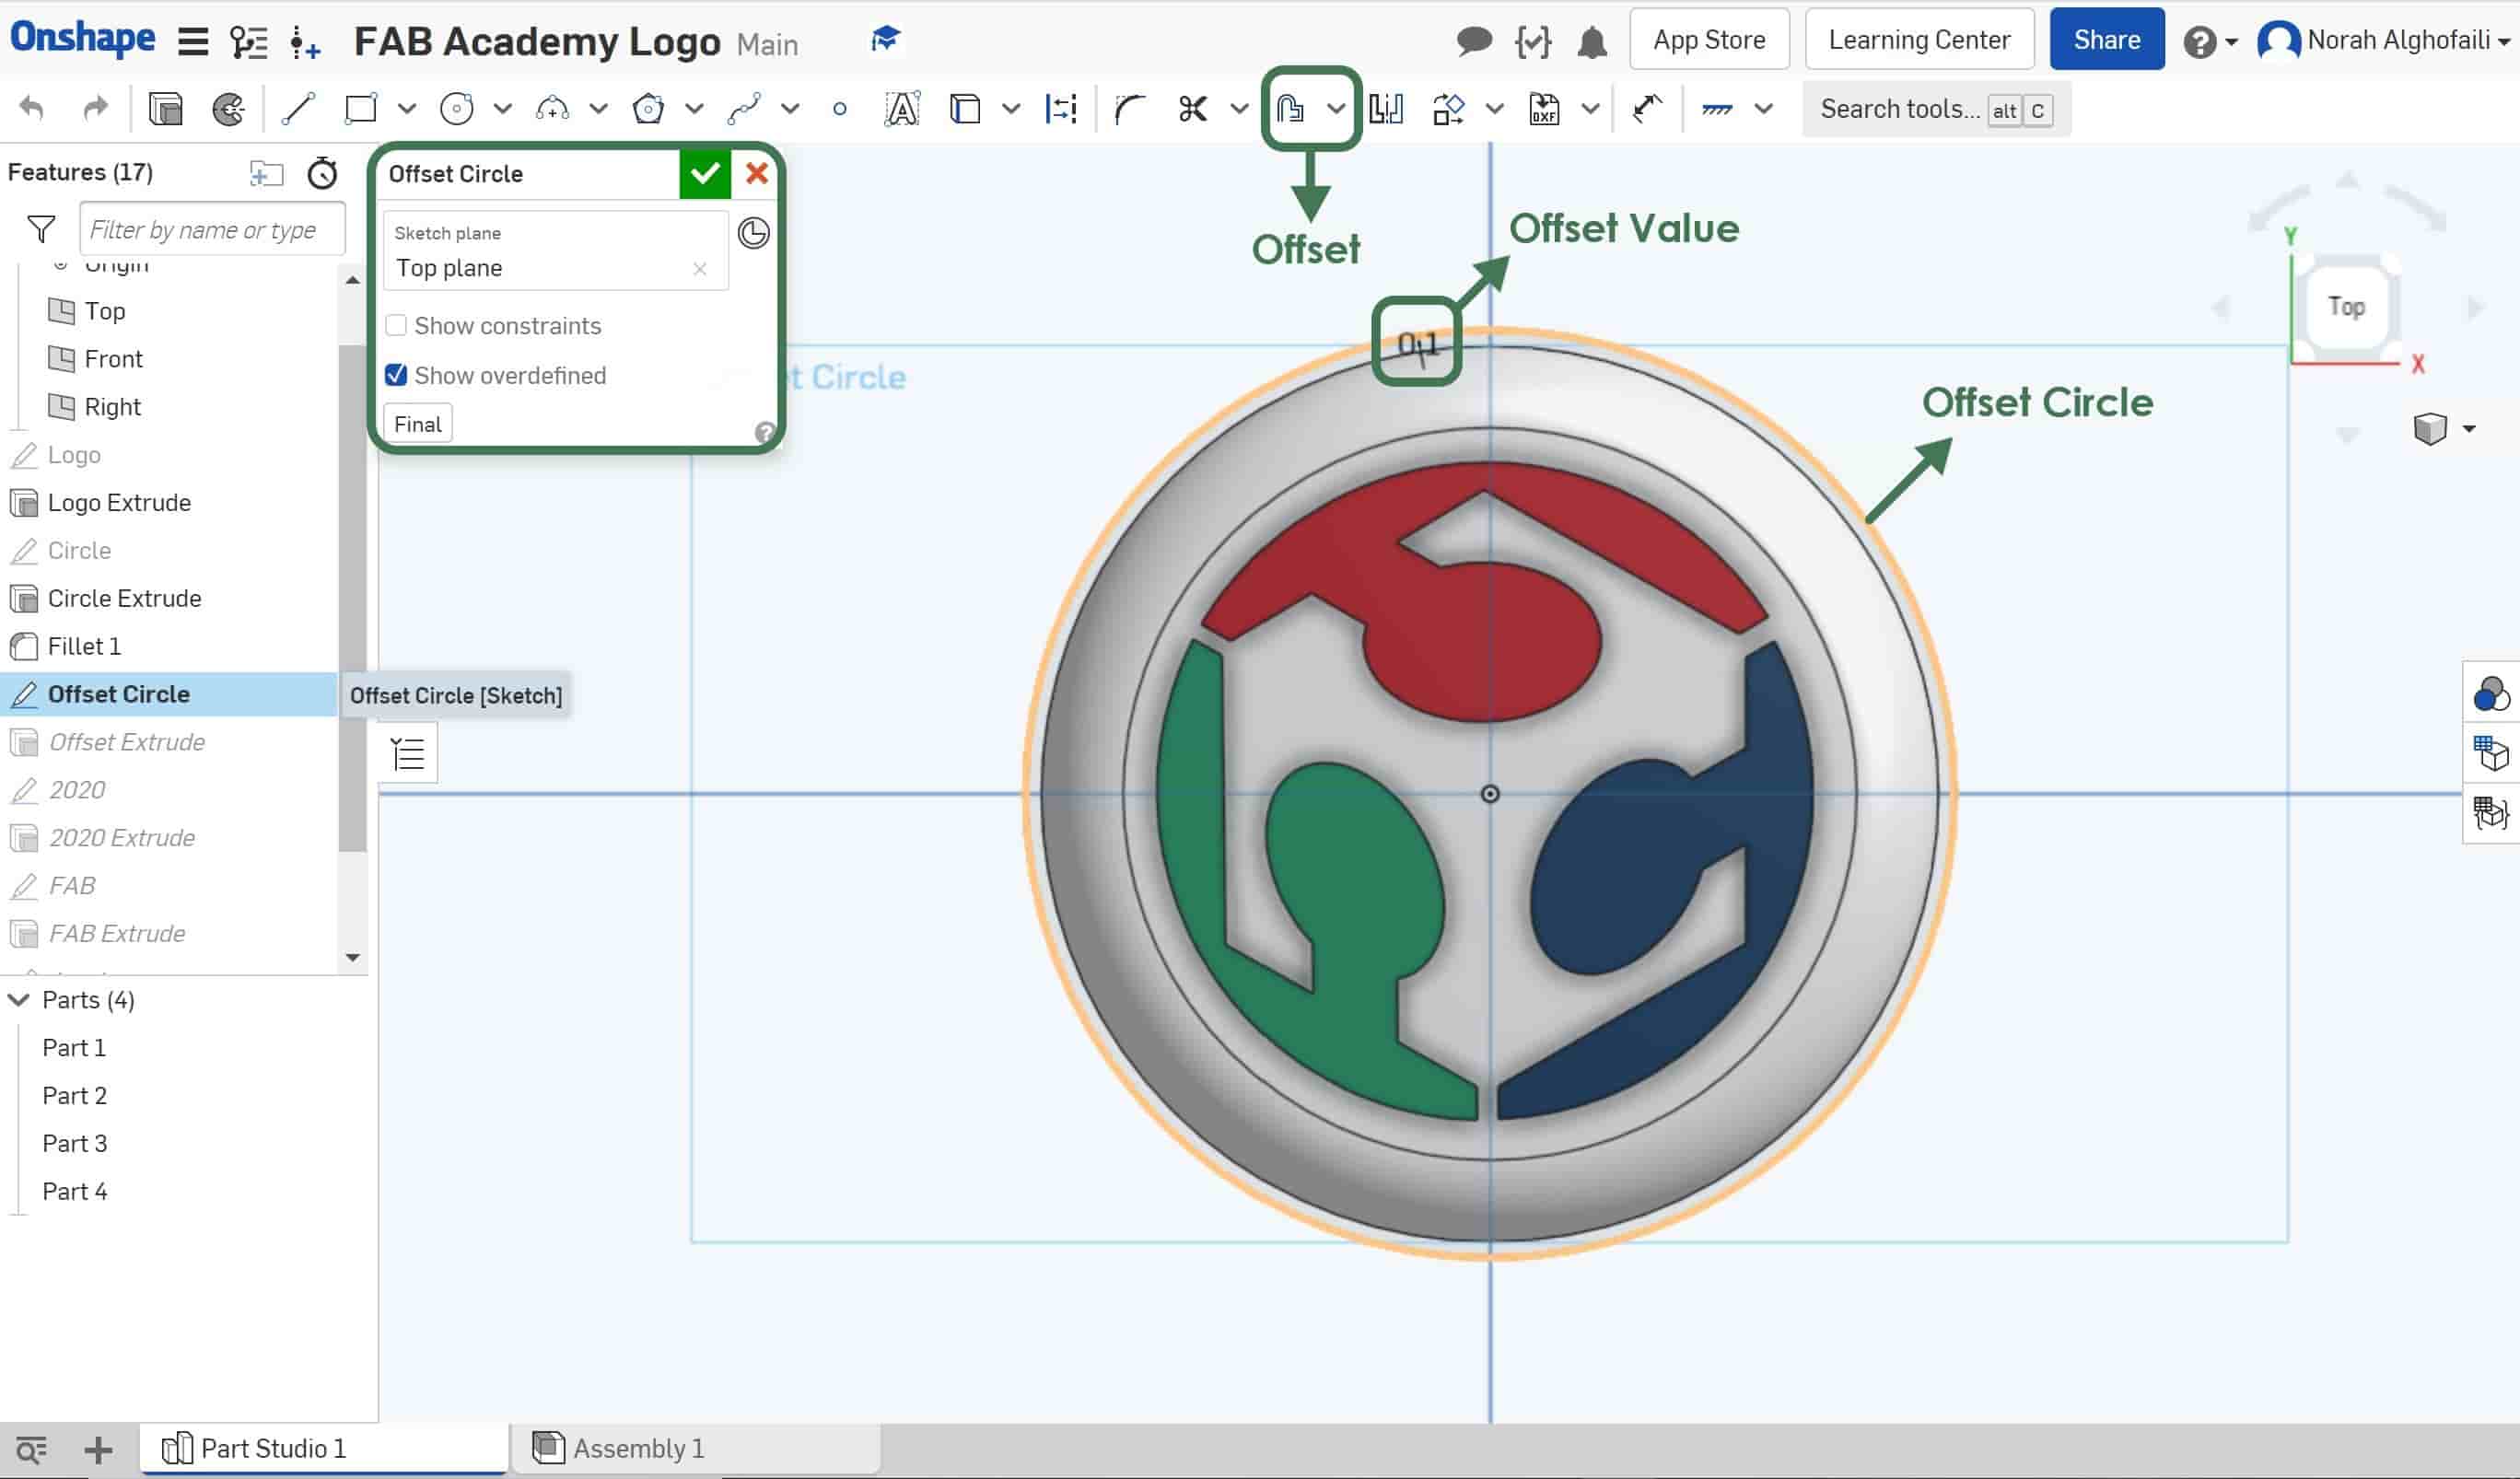
Task: Click the blue Share button
Action: (x=2107, y=39)
